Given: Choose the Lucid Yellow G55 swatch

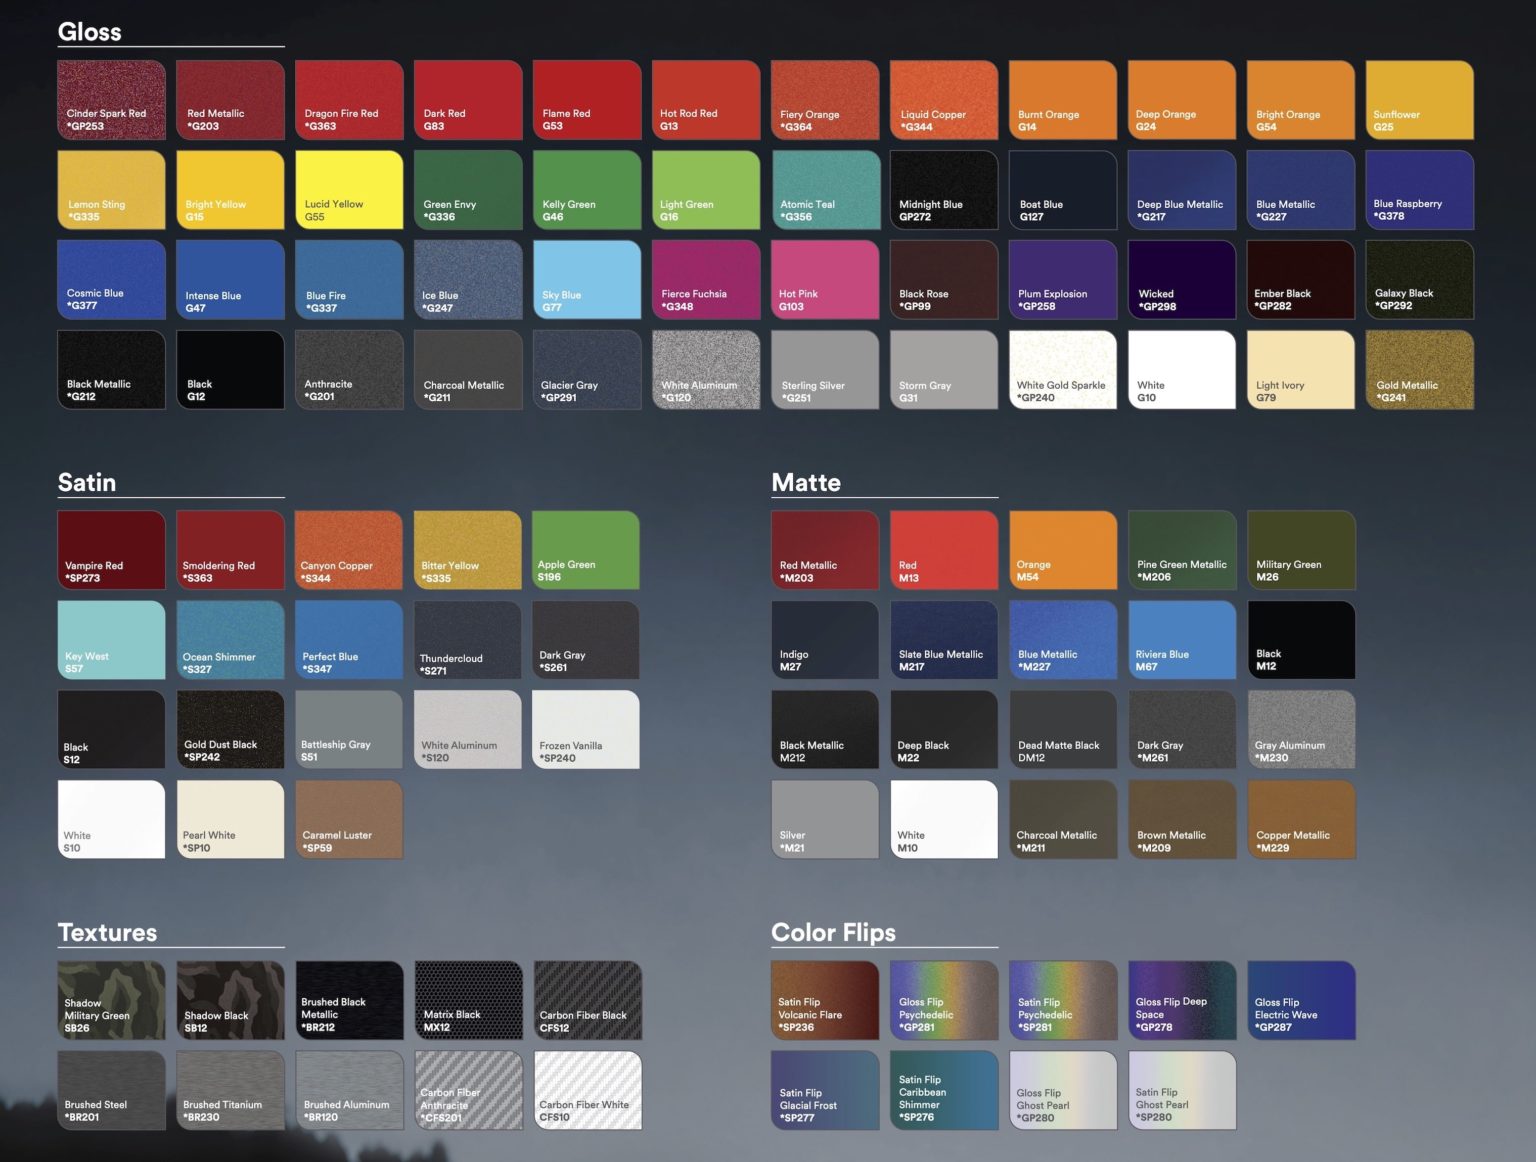Looking at the screenshot, I should pyautogui.click(x=349, y=190).
